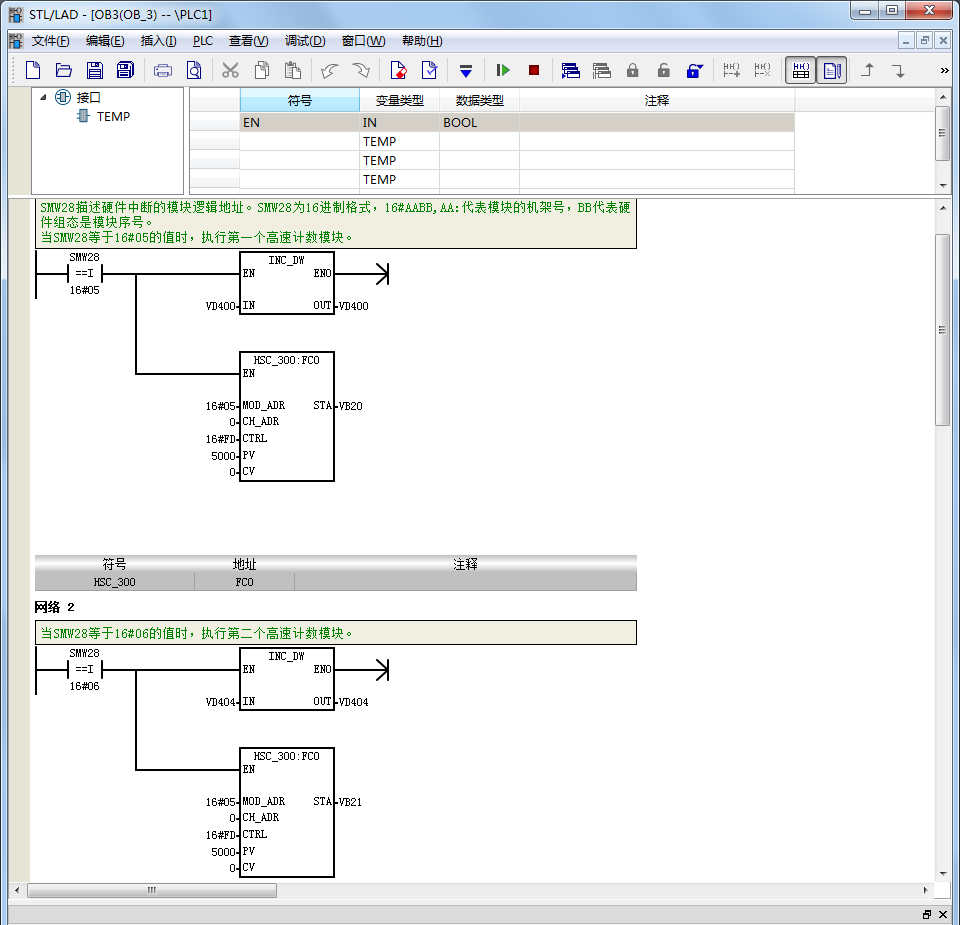Click the down-branch line icon
960x925 pixels.
point(899,71)
